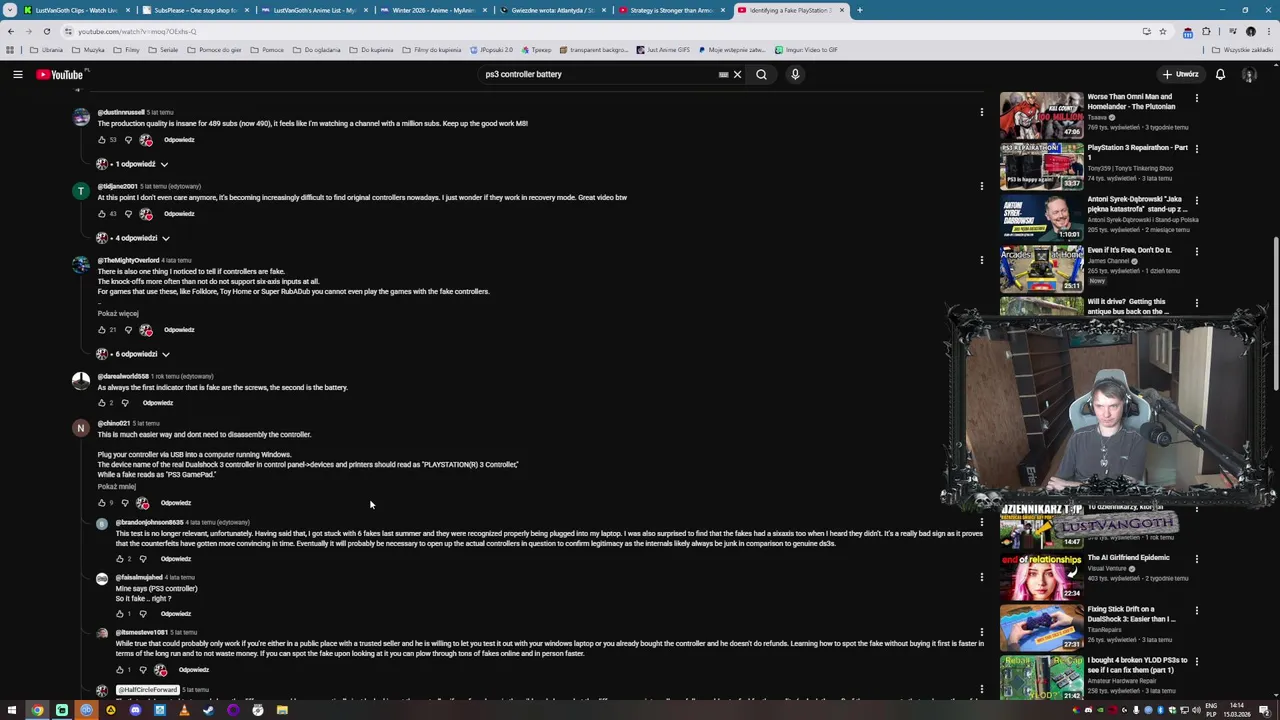
Task: Open the Worse Than Omni Man video thumbnail
Action: pyautogui.click(x=1041, y=115)
